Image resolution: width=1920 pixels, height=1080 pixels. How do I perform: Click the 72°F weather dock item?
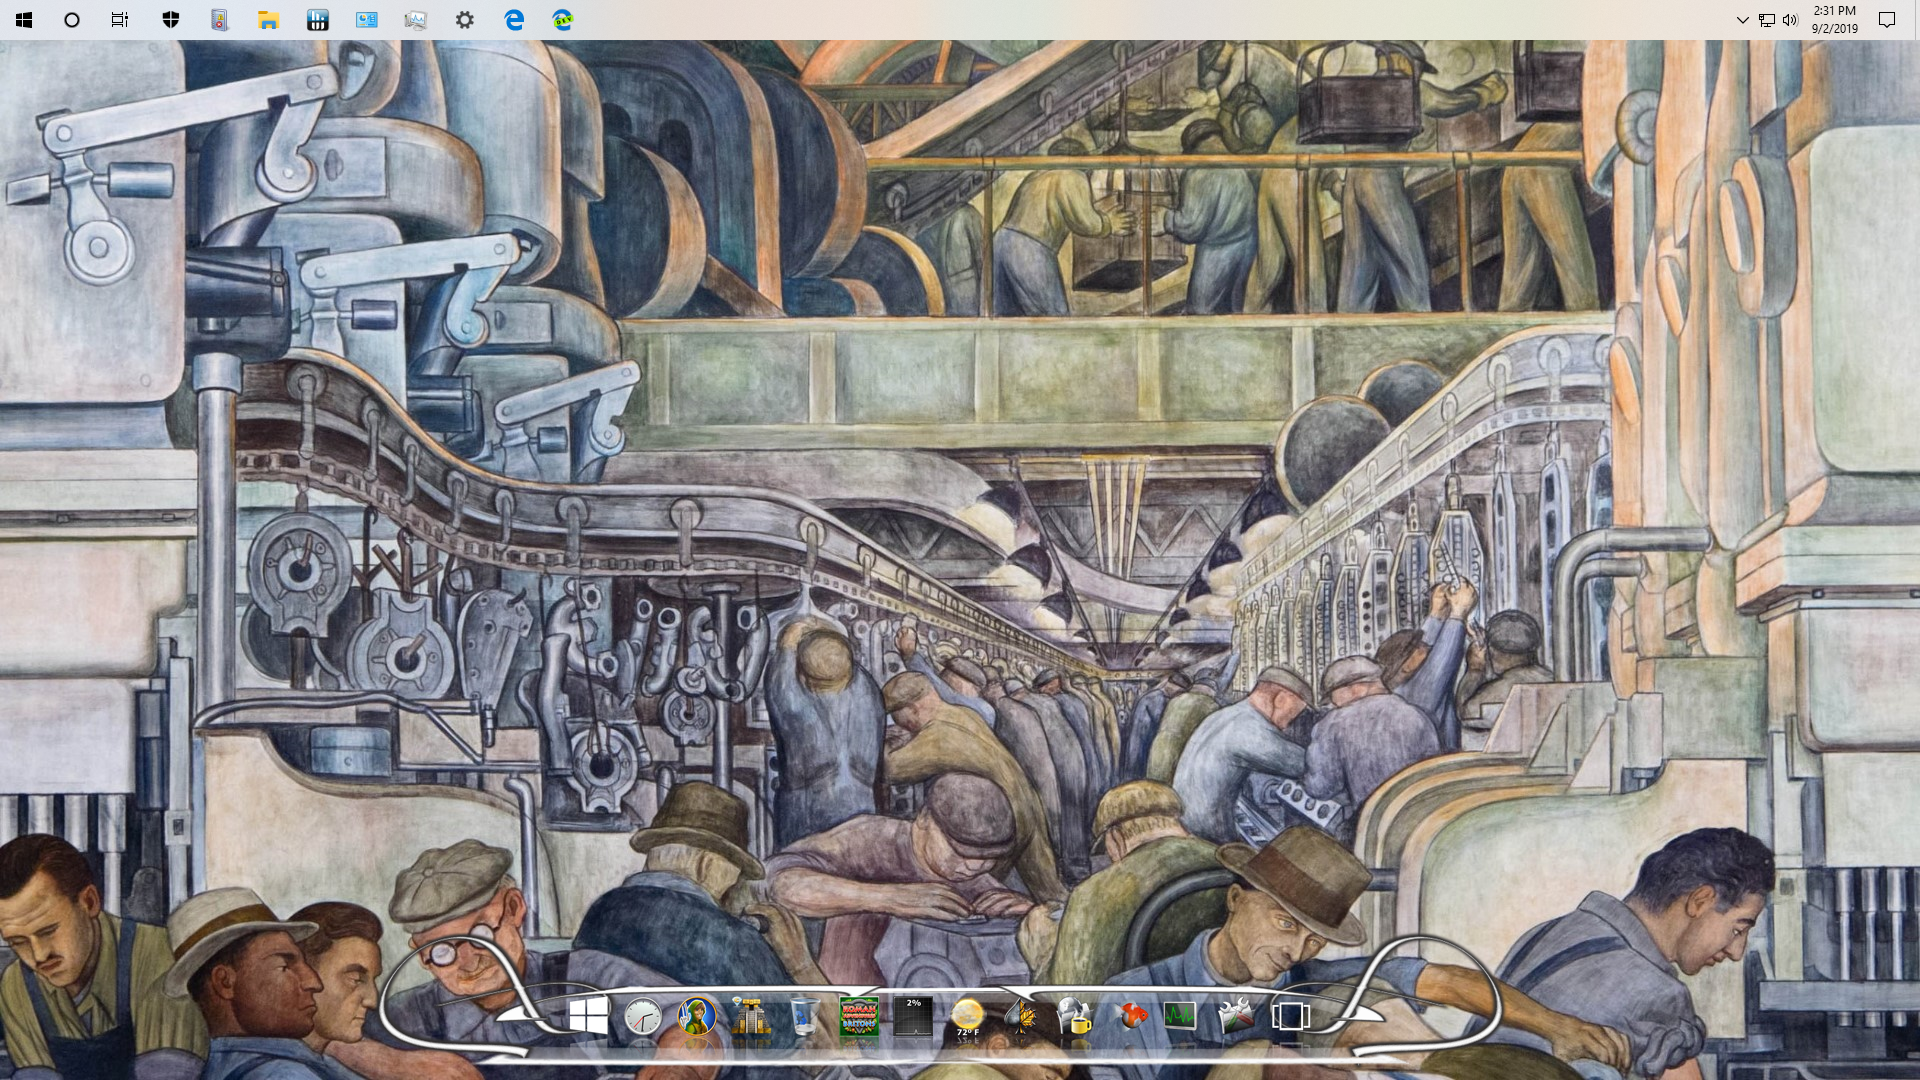pos(967,1017)
